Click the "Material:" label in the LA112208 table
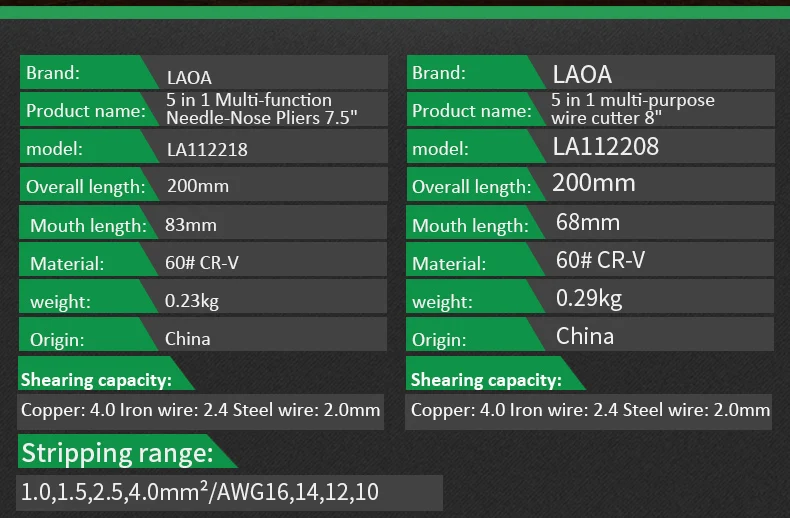This screenshot has height=518, width=790. pos(449,264)
